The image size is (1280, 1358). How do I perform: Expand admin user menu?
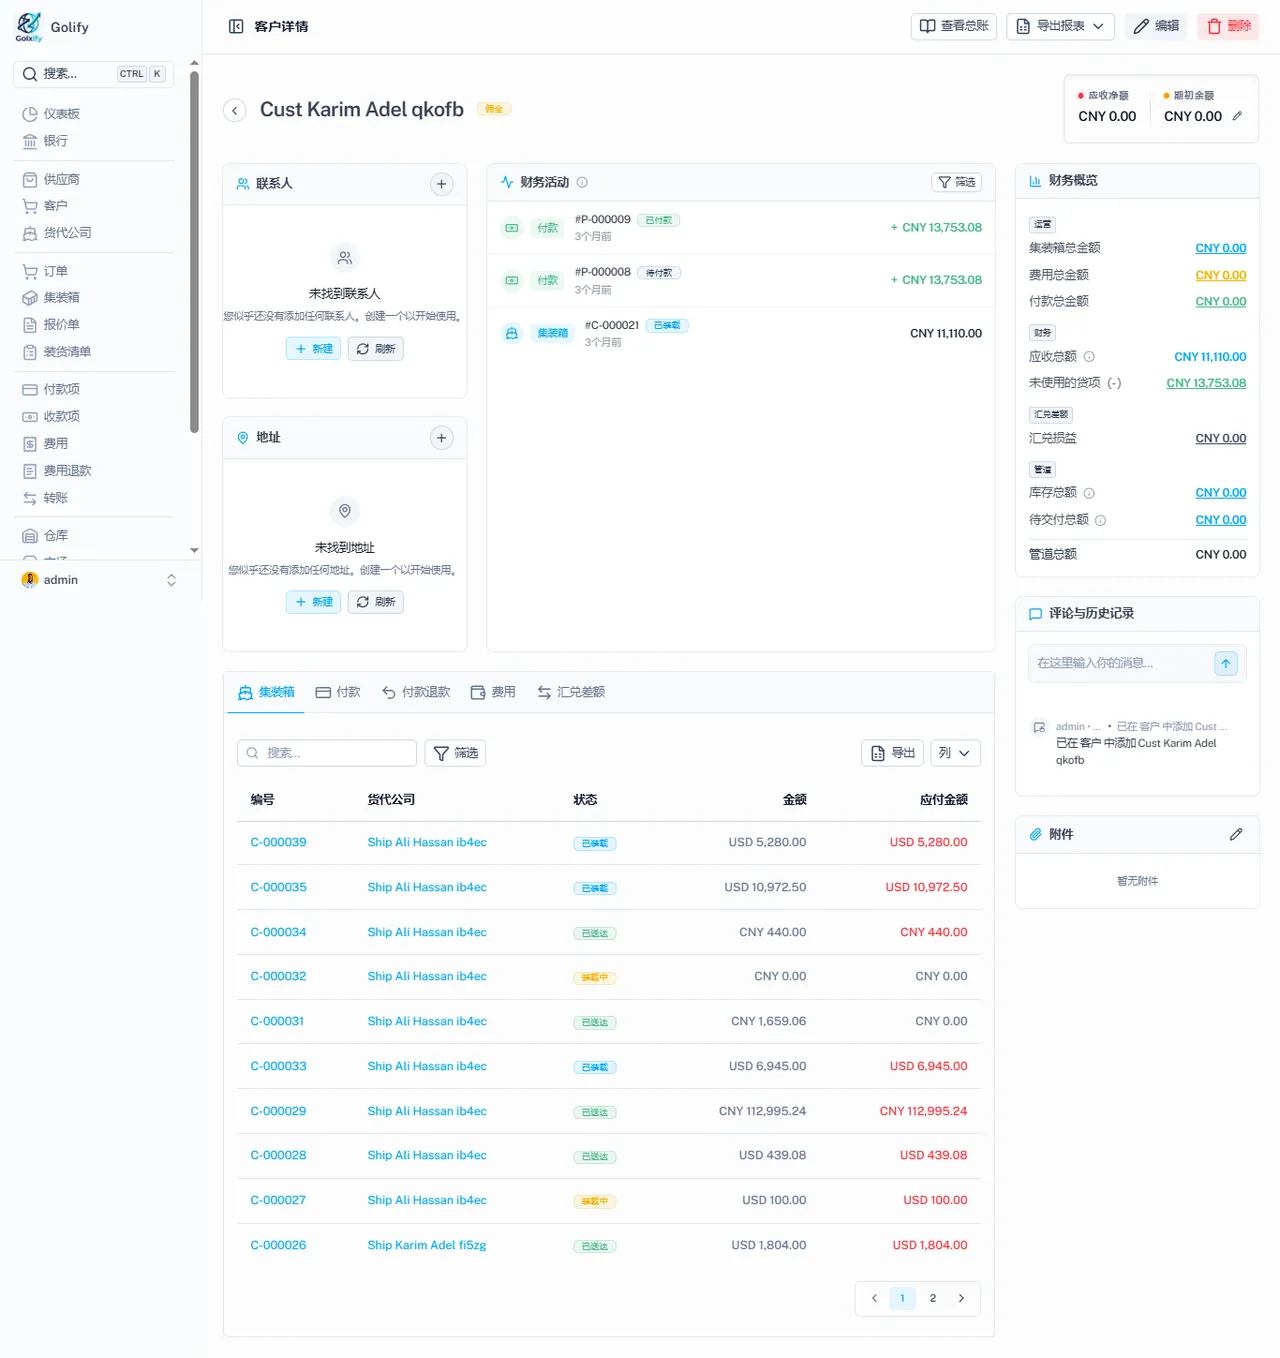(x=98, y=580)
